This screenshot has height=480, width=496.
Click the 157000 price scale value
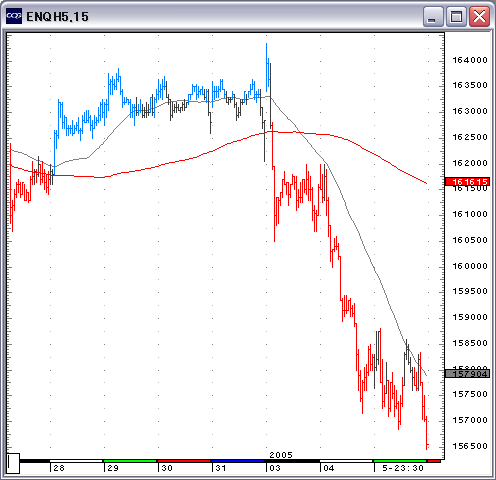tap(470, 420)
